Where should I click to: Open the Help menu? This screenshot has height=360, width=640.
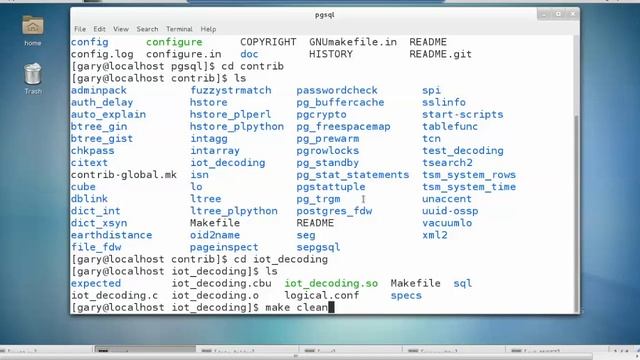pos(208,29)
